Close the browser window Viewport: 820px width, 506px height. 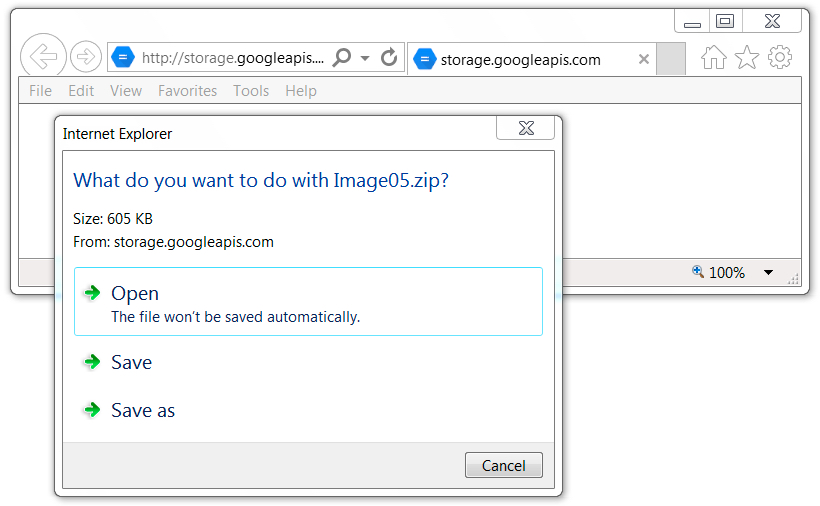tap(772, 21)
